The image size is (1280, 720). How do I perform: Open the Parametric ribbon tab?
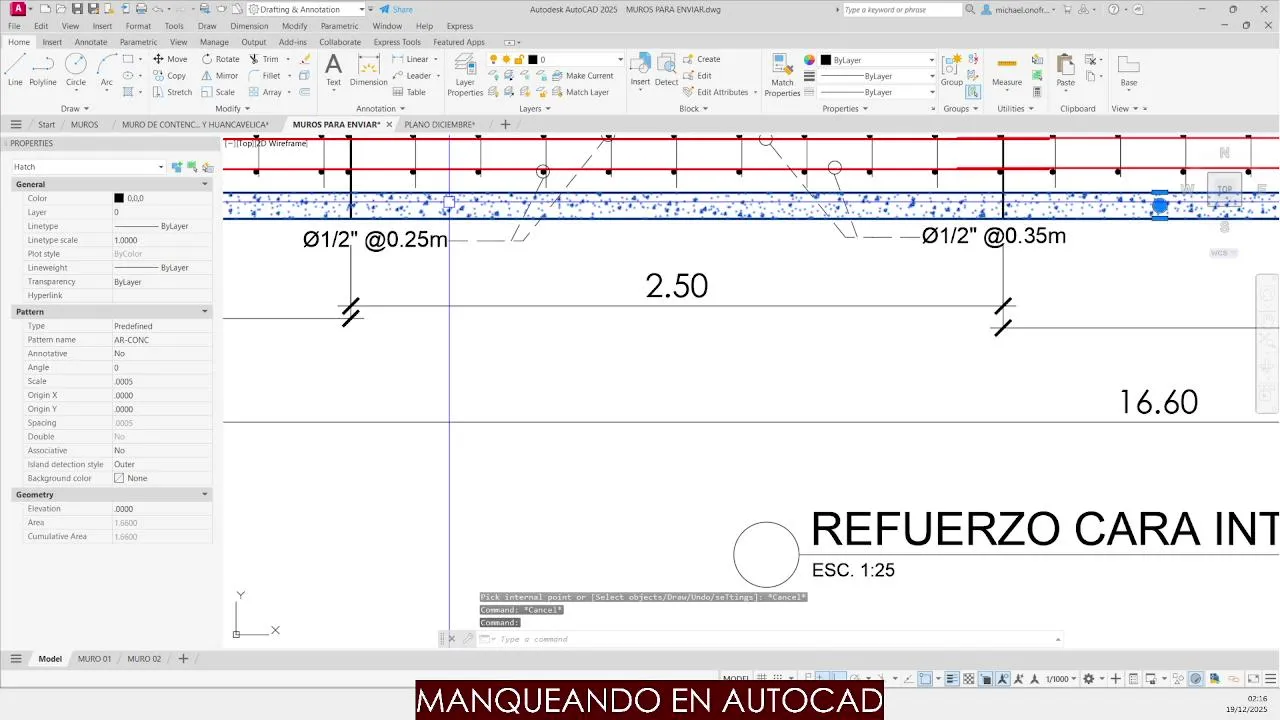coord(138,42)
